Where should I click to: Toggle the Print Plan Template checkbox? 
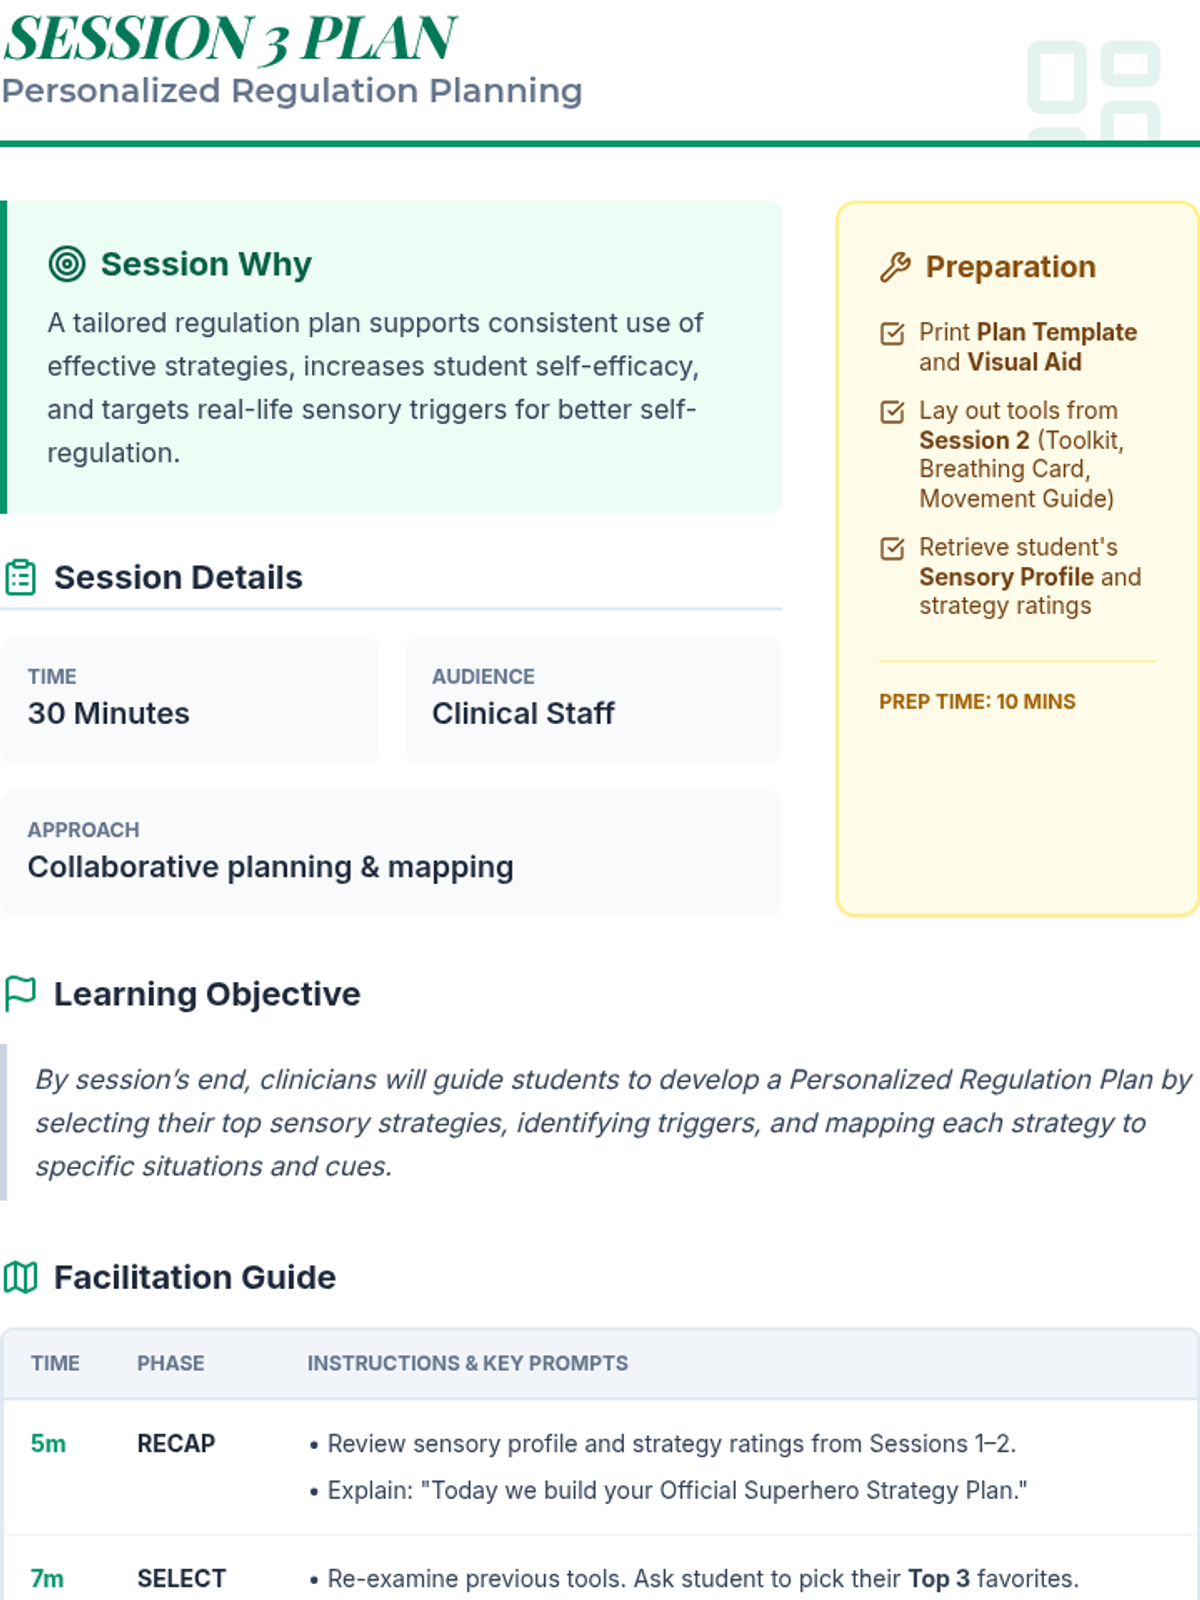pos(892,333)
